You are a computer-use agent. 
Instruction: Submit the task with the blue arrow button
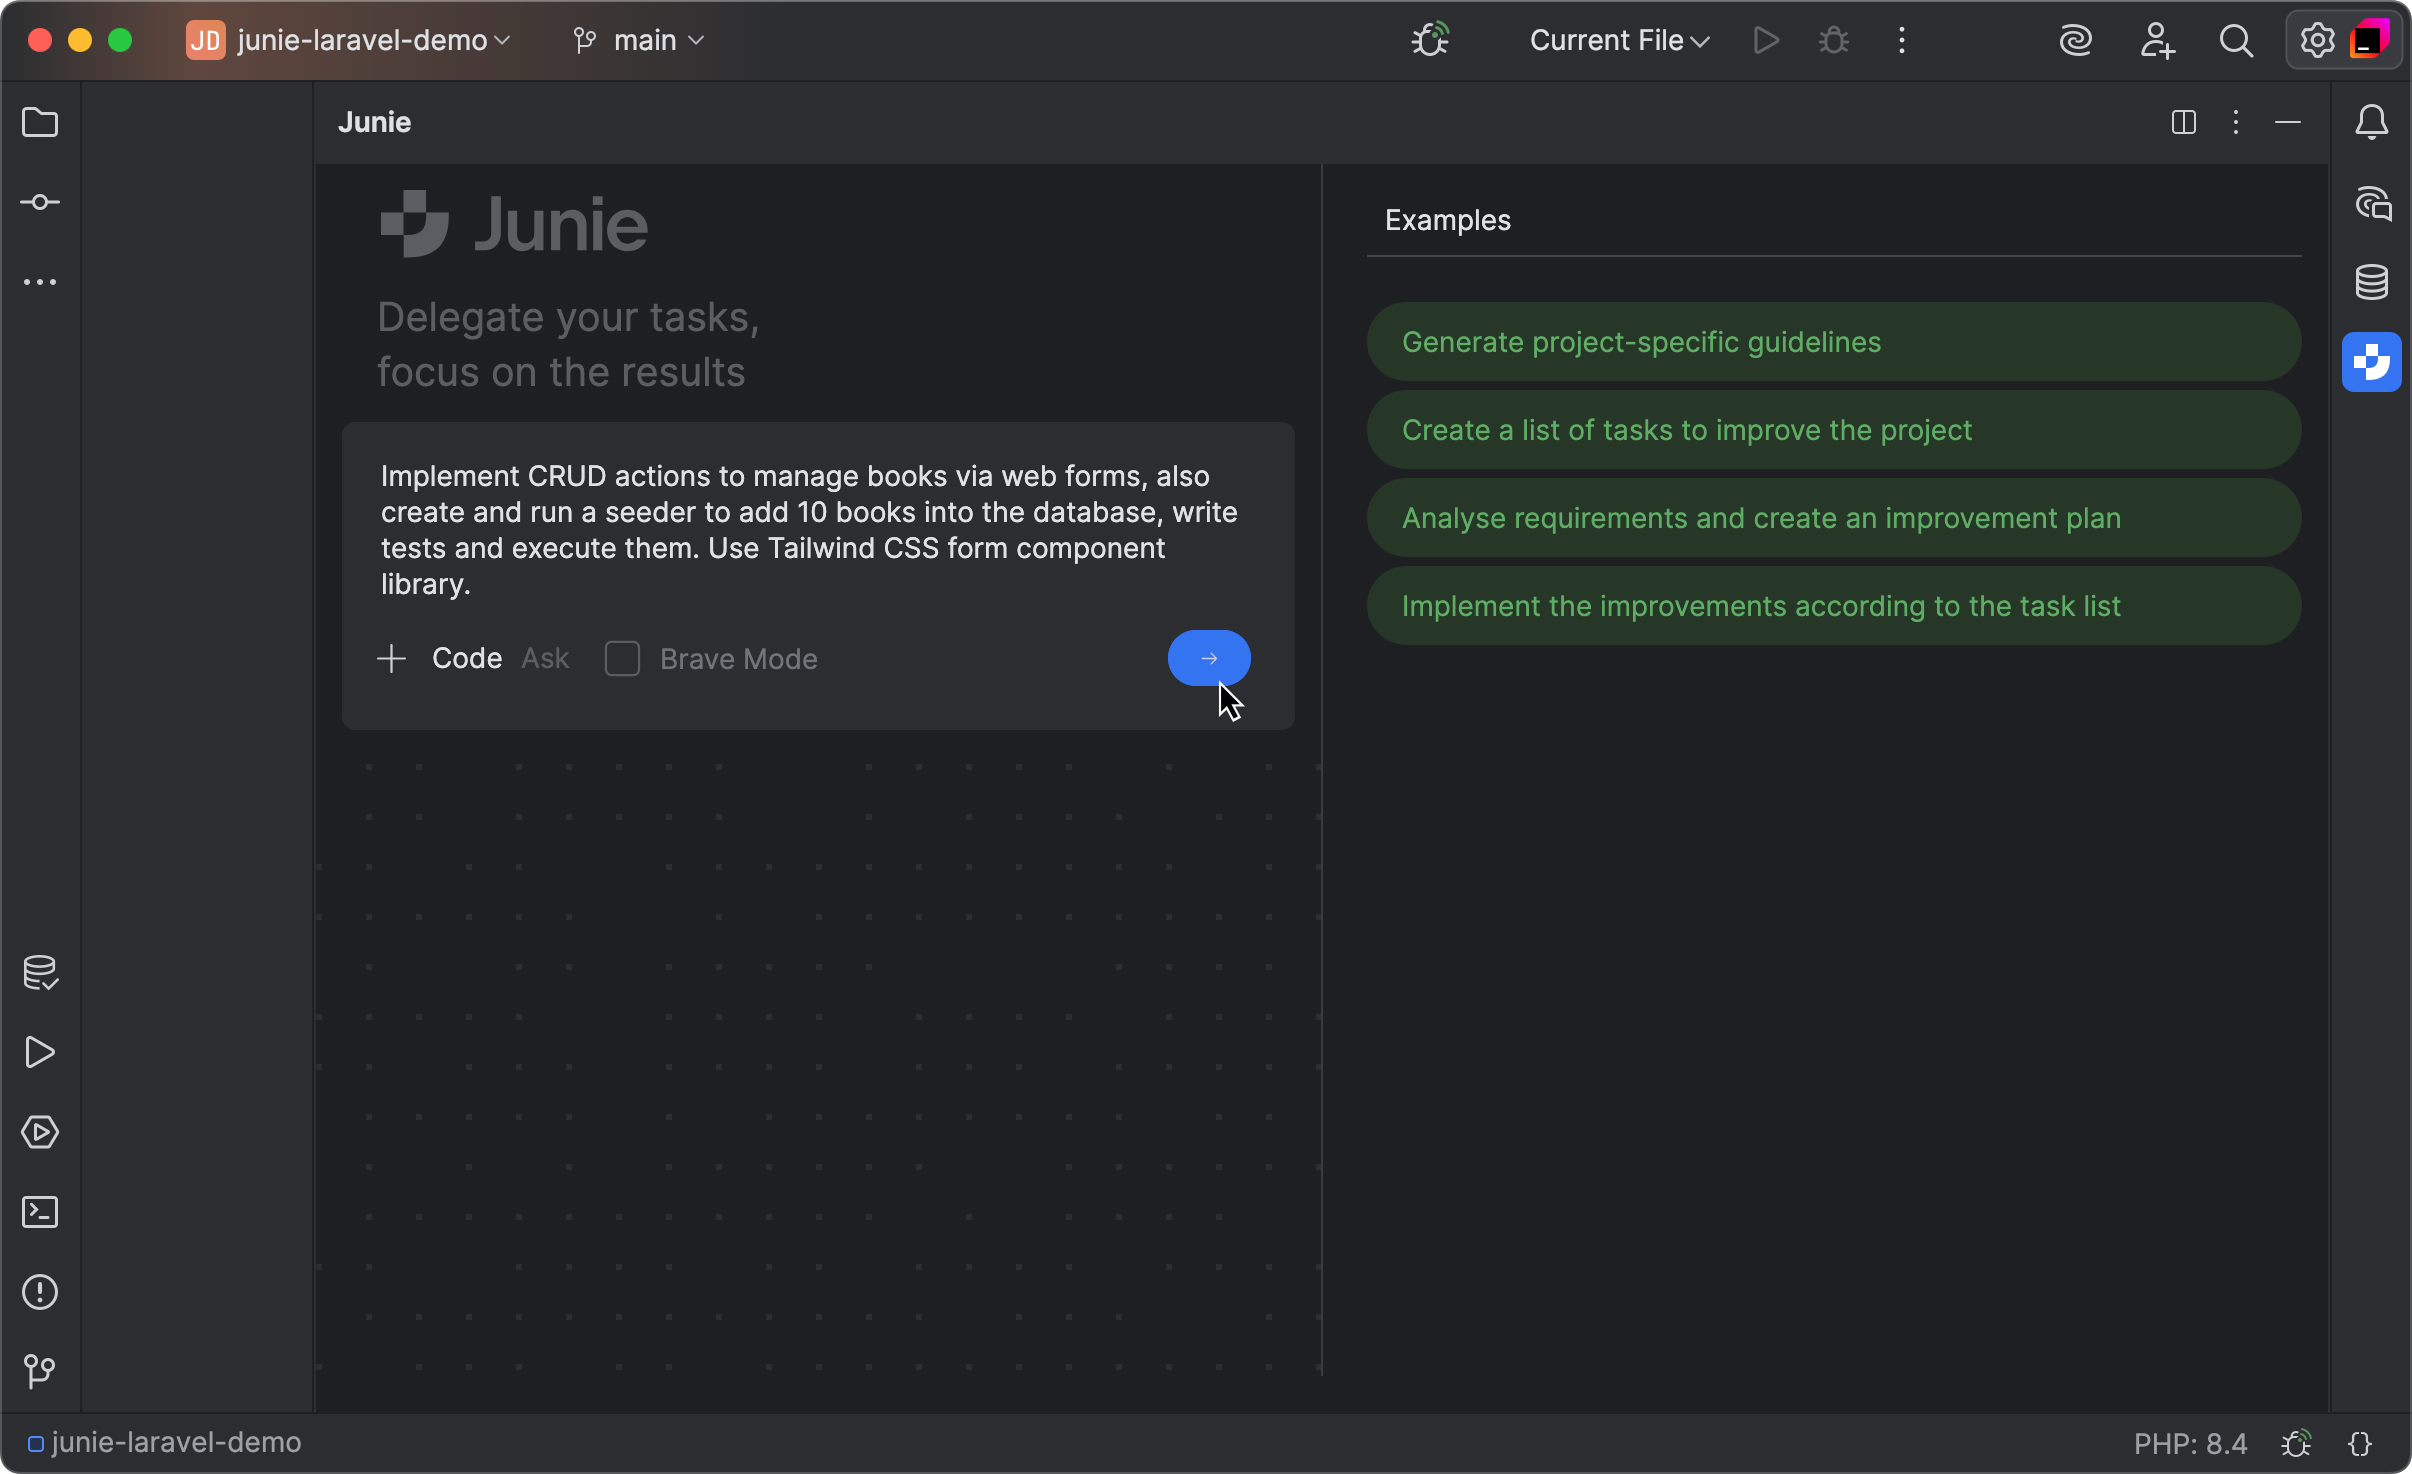click(1209, 658)
